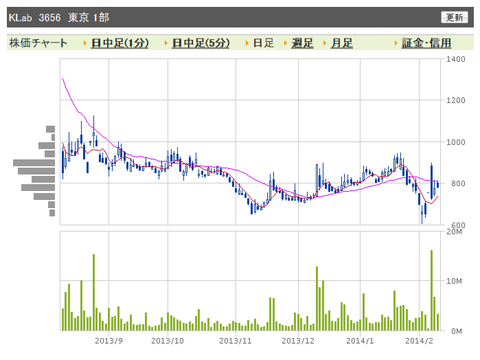Click the 更新 refresh button
The height and width of the screenshot is (360, 480).
[454, 17]
